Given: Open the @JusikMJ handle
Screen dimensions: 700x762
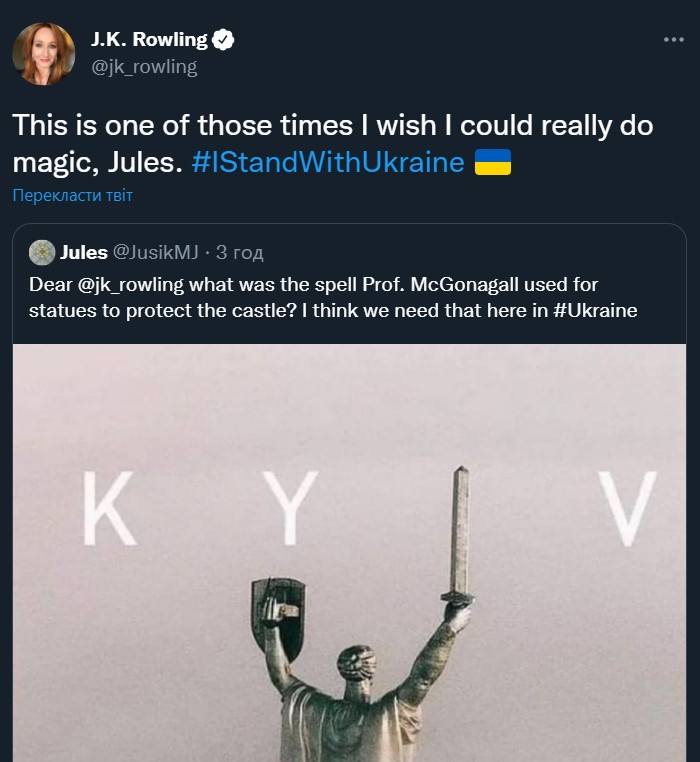Looking at the screenshot, I should pyautogui.click(x=156, y=252).
